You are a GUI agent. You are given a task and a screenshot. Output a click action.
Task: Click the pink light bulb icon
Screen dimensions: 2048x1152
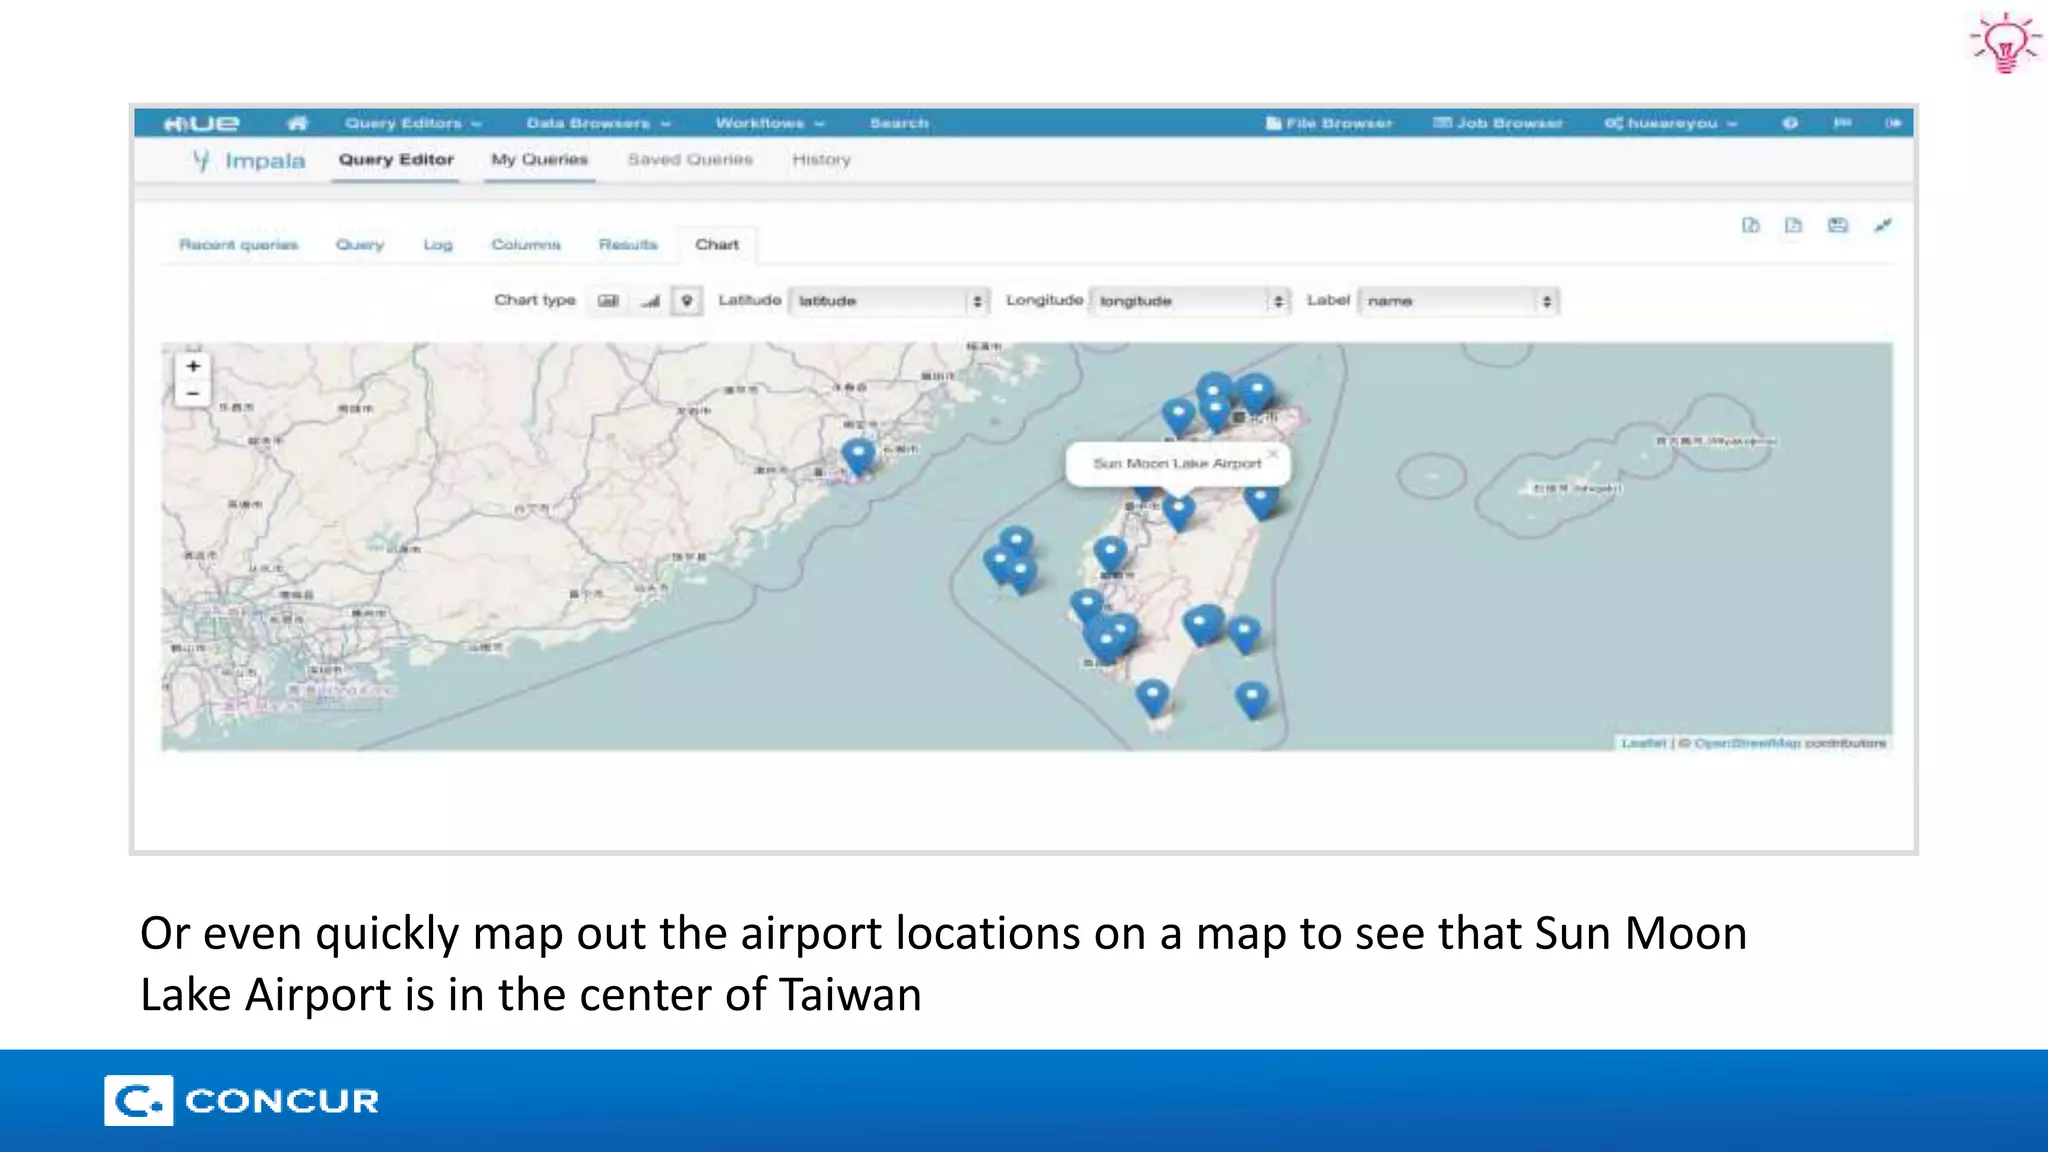click(2006, 42)
